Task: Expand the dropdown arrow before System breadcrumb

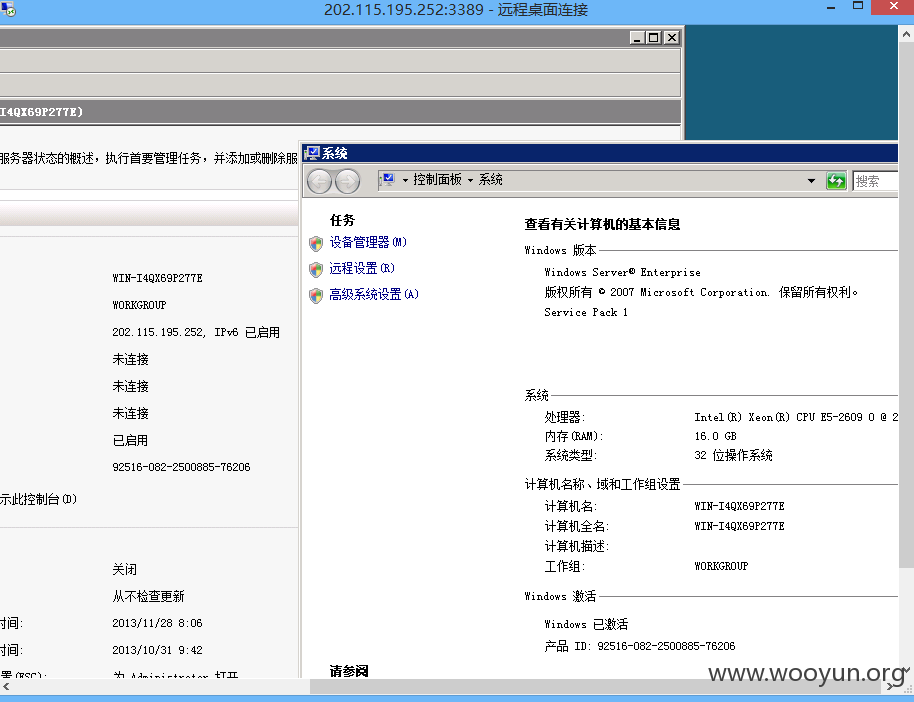Action: pos(470,180)
